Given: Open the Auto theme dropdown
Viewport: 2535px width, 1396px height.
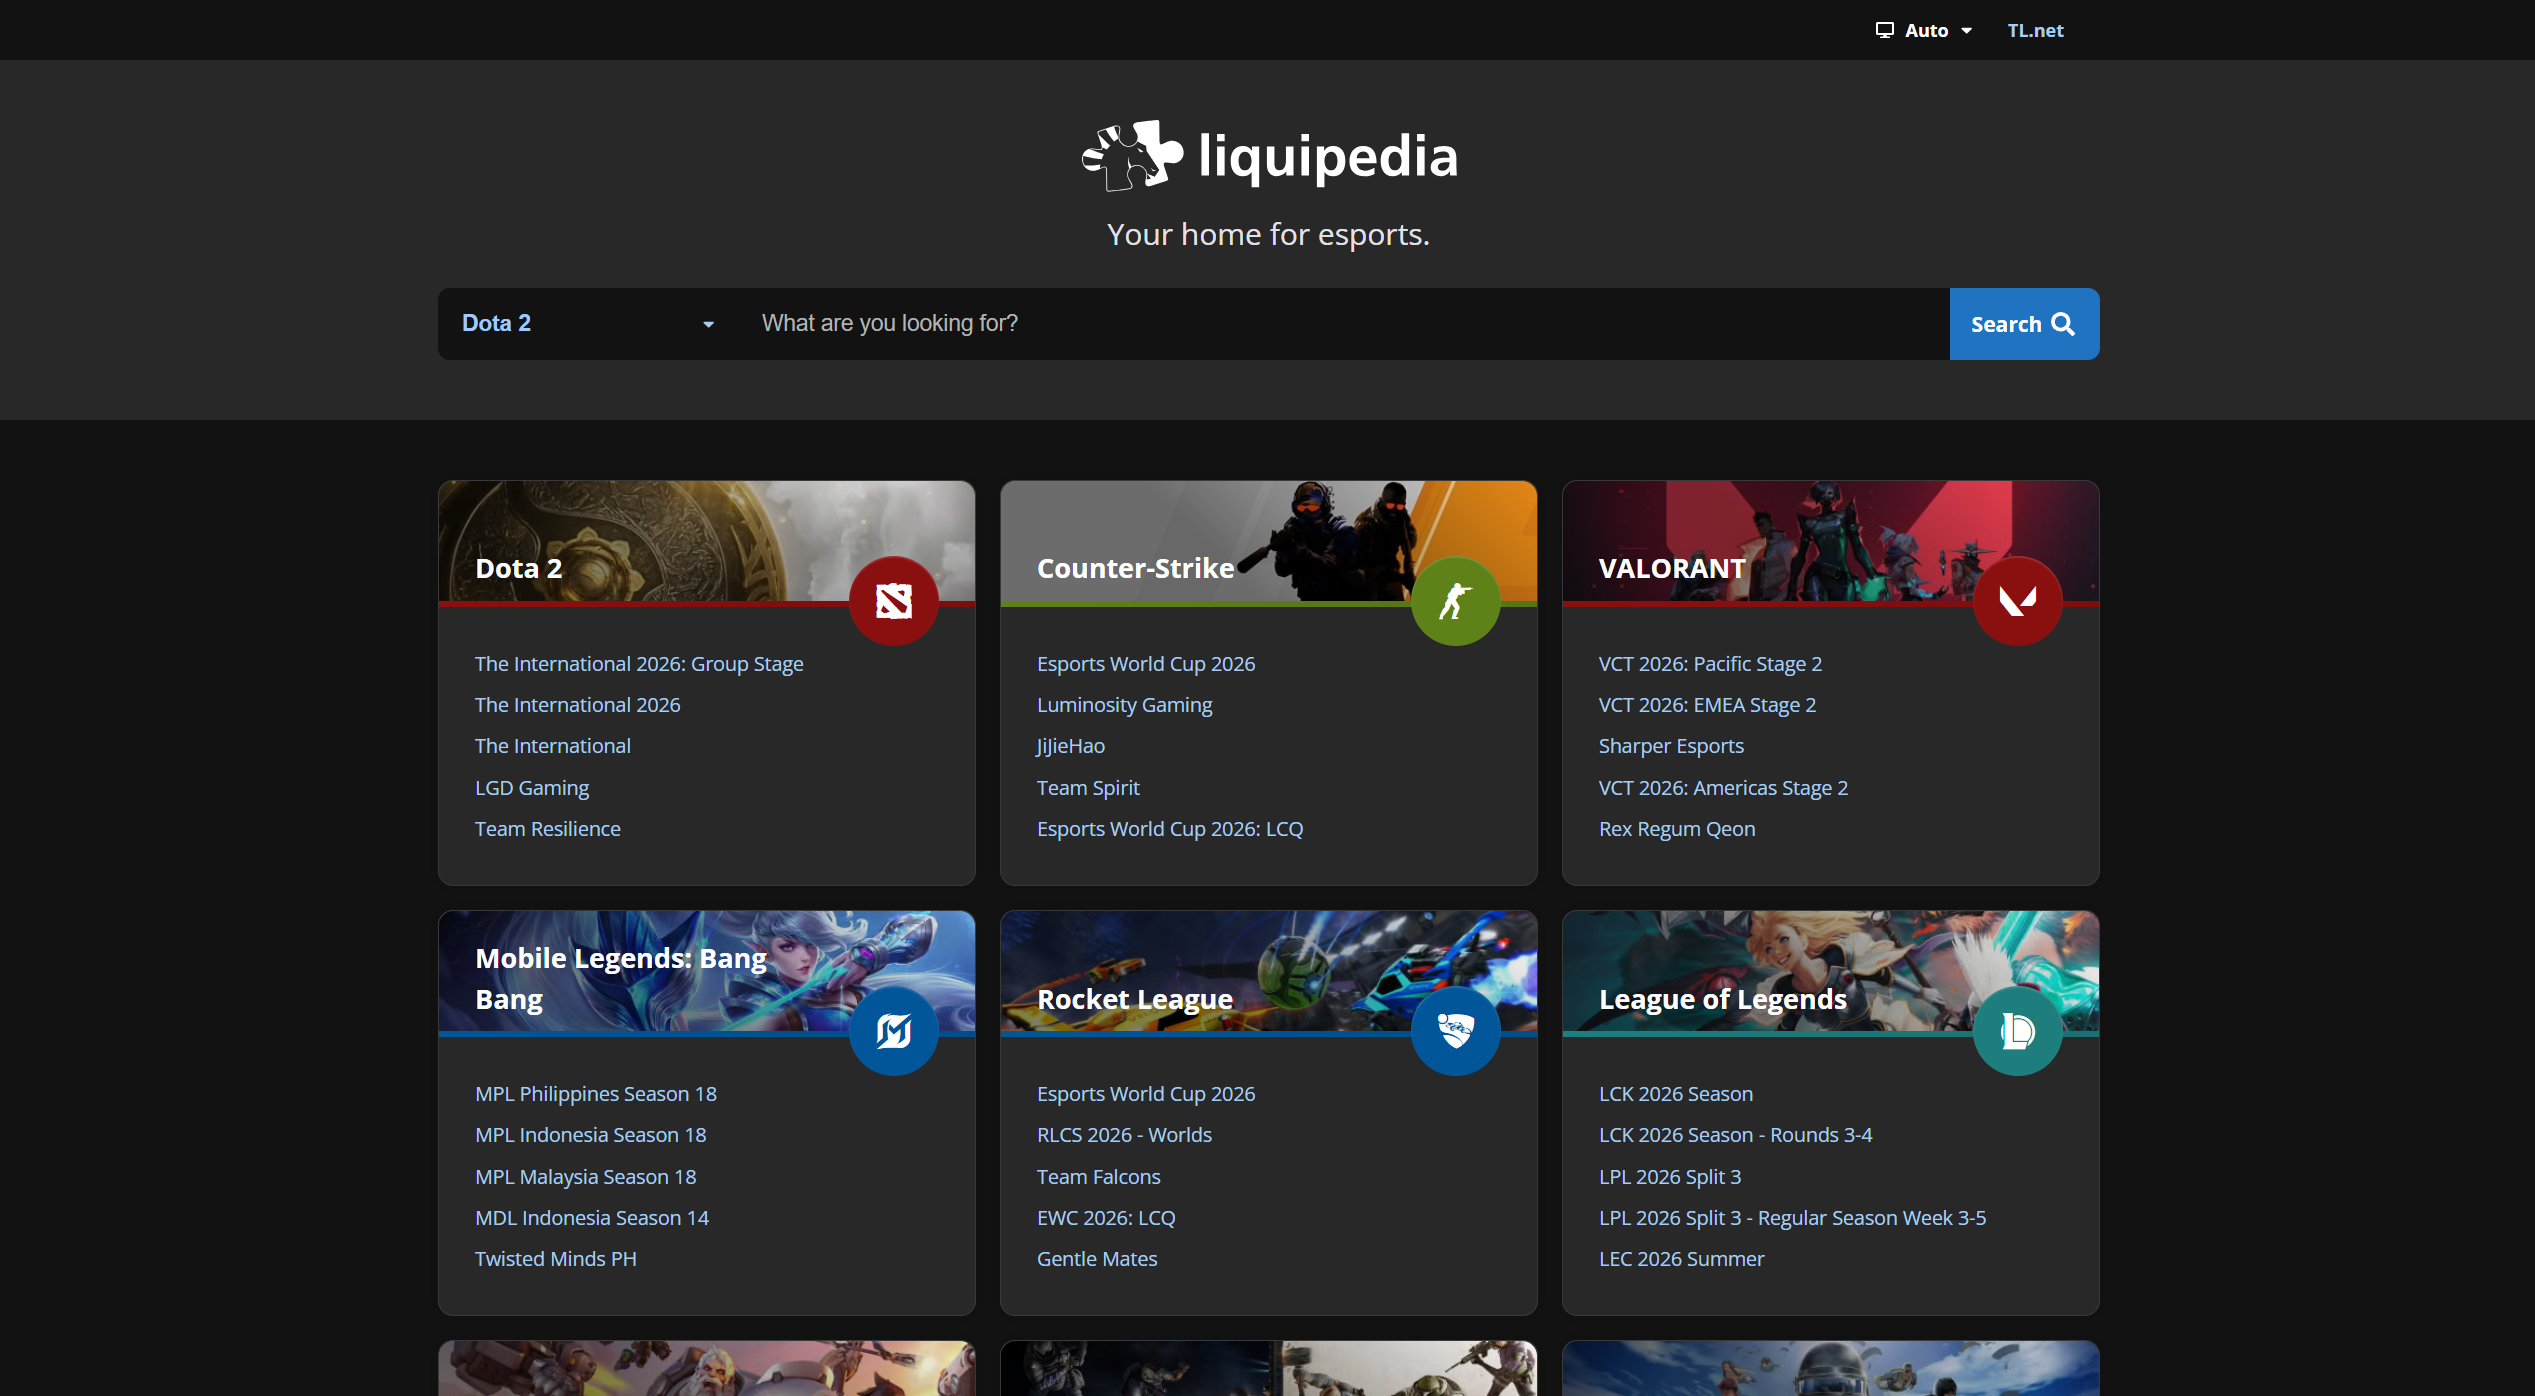Looking at the screenshot, I should tap(1924, 30).
